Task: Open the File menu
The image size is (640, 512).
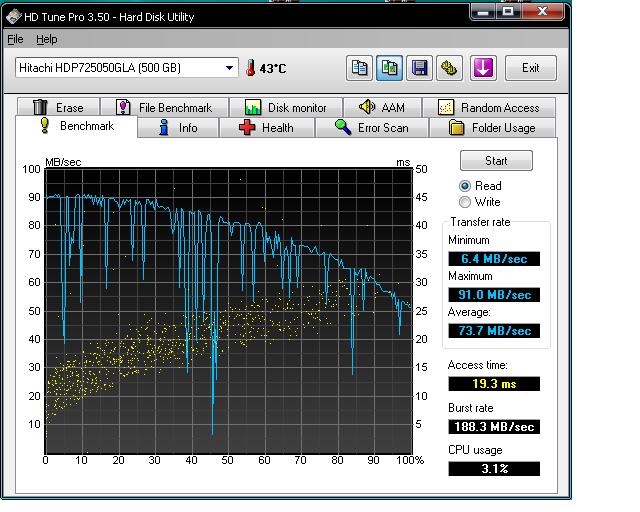Action: click(x=15, y=39)
